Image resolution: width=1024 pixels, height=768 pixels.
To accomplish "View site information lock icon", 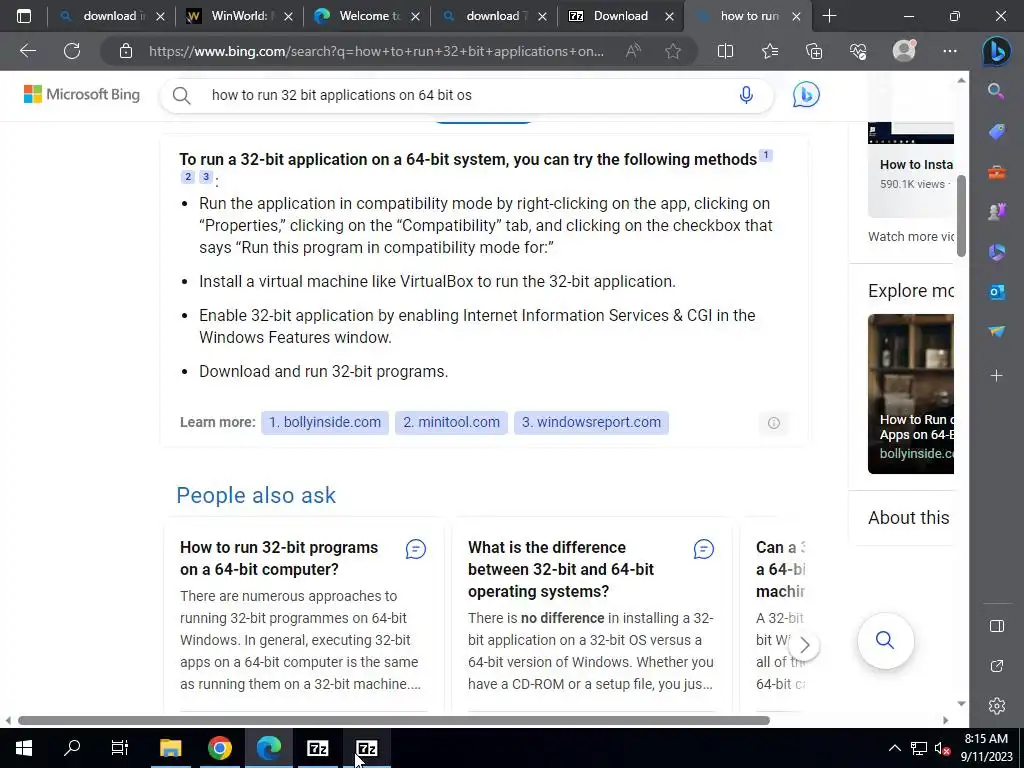I will [x=126, y=51].
